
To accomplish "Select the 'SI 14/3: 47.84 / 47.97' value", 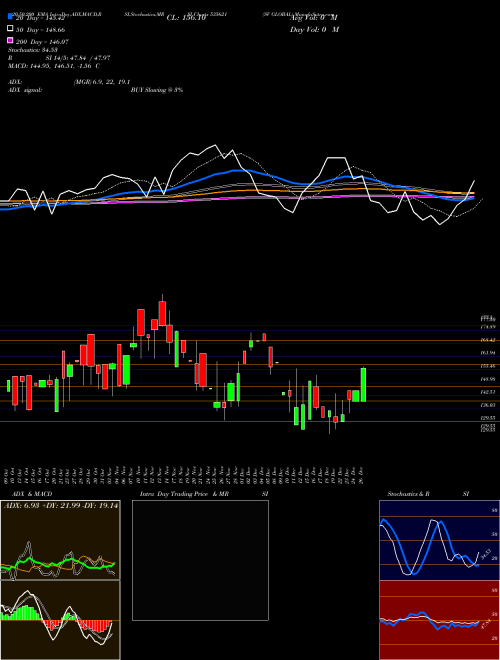I will pos(78,58).
